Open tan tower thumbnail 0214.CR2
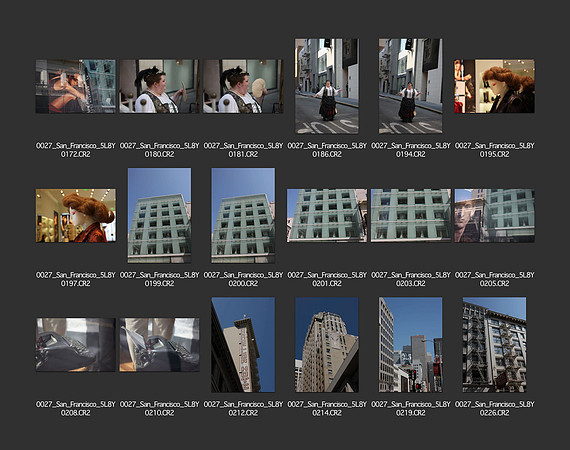This screenshot has height=450, width=570. tap(327, 345)
